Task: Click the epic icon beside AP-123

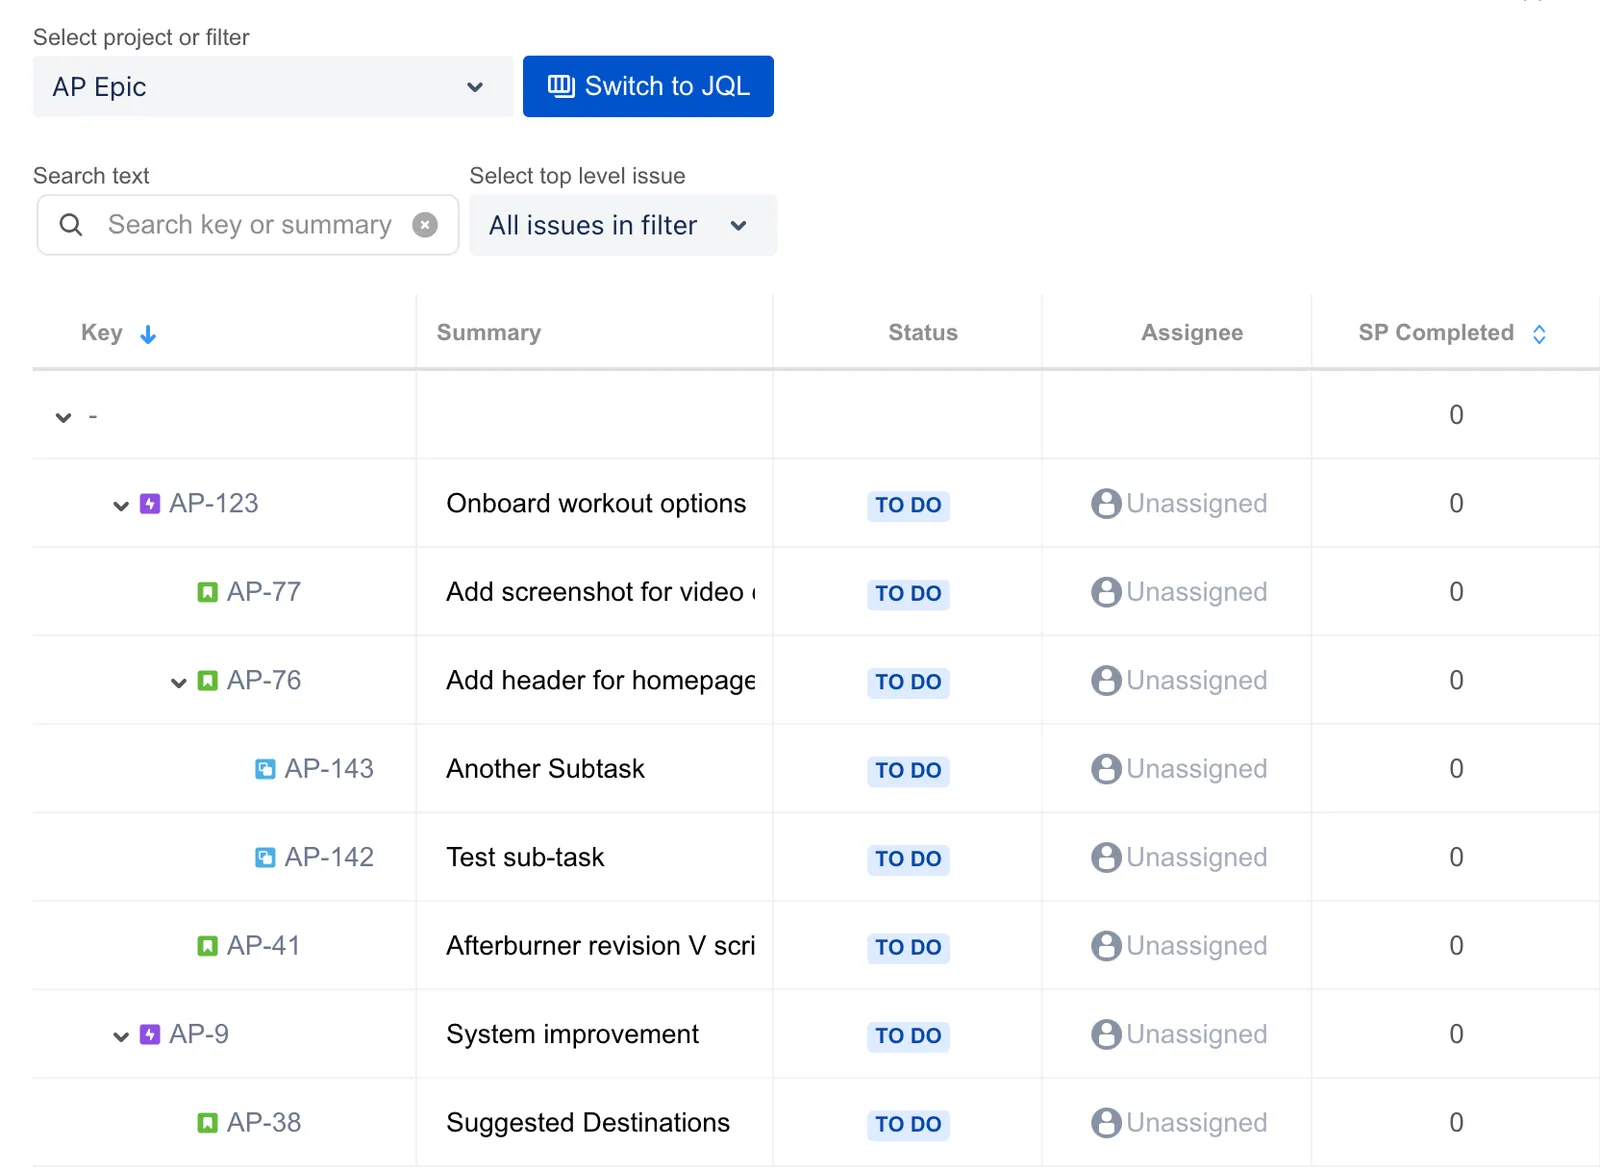Action: pyautogui.click(x=150, y=503)
